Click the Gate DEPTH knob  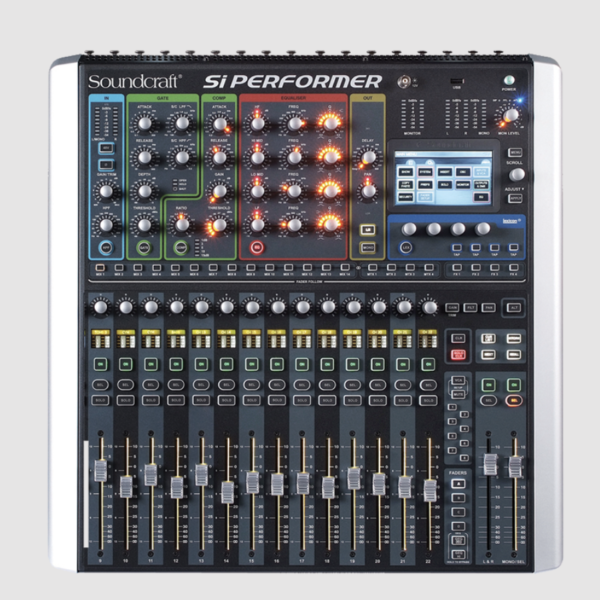click(x=145, y=191)
